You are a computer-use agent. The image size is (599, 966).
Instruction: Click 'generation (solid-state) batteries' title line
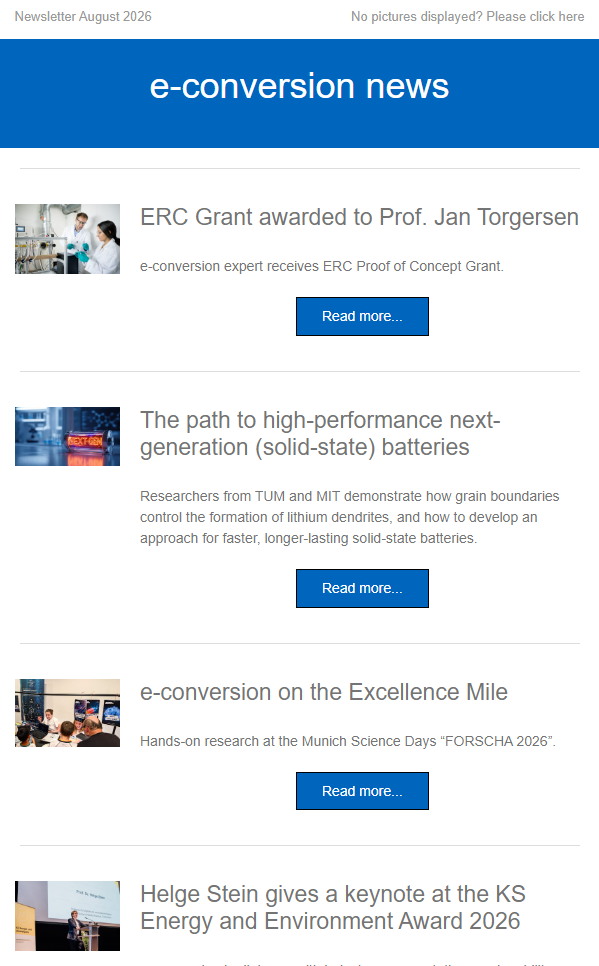coord(304,447)
